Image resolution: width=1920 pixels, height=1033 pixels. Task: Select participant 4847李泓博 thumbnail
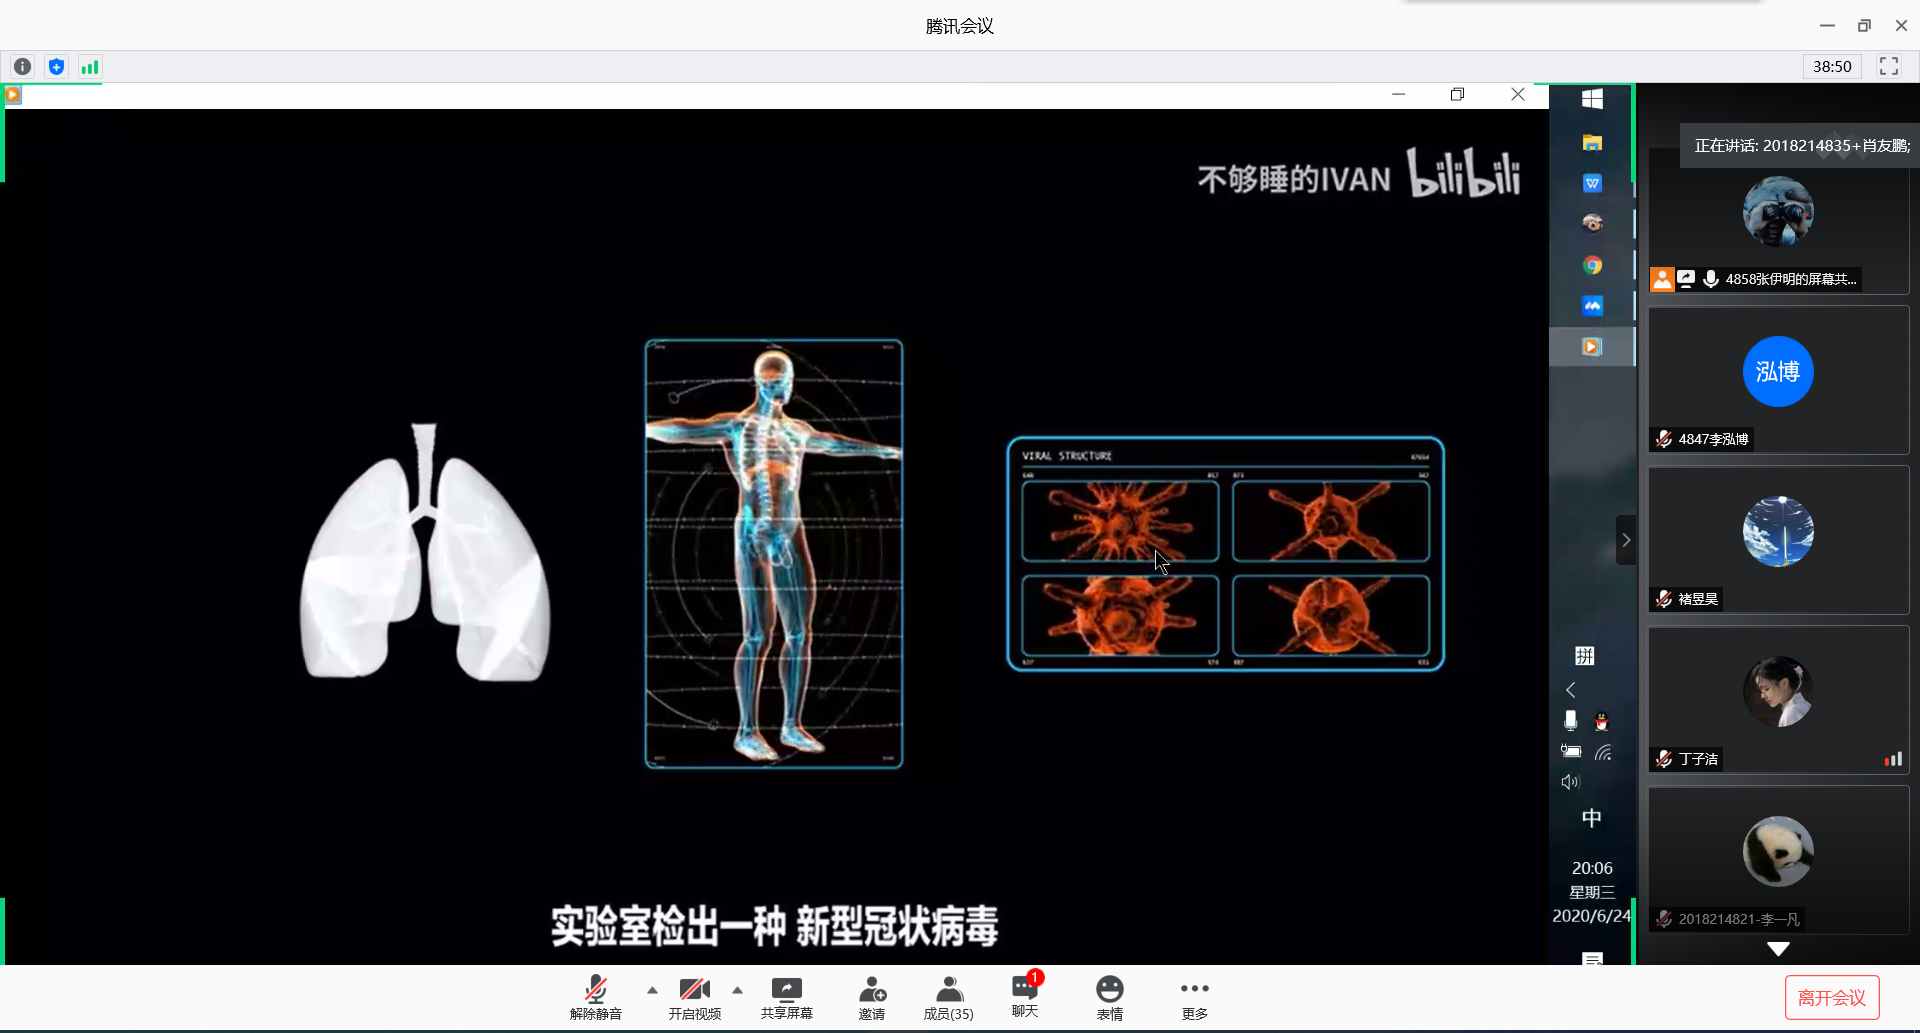point(1777,380)
